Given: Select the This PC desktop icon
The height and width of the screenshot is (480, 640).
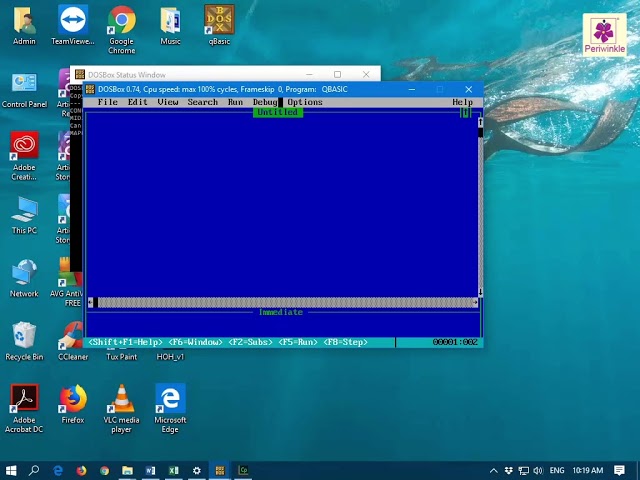Looking at the screenshot, I should tap(24, 216).
